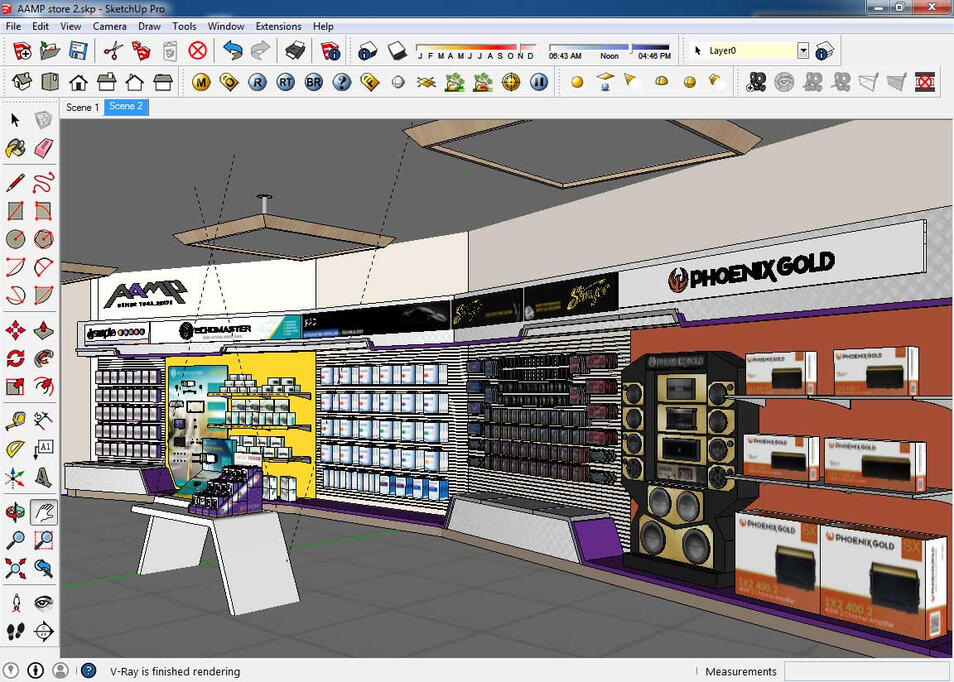
Task: Select the Move tool
Action: pos(16,331)
